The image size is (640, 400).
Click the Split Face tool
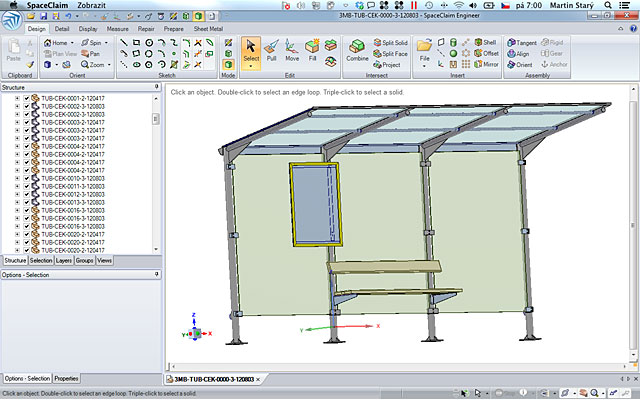pos(391,53)
